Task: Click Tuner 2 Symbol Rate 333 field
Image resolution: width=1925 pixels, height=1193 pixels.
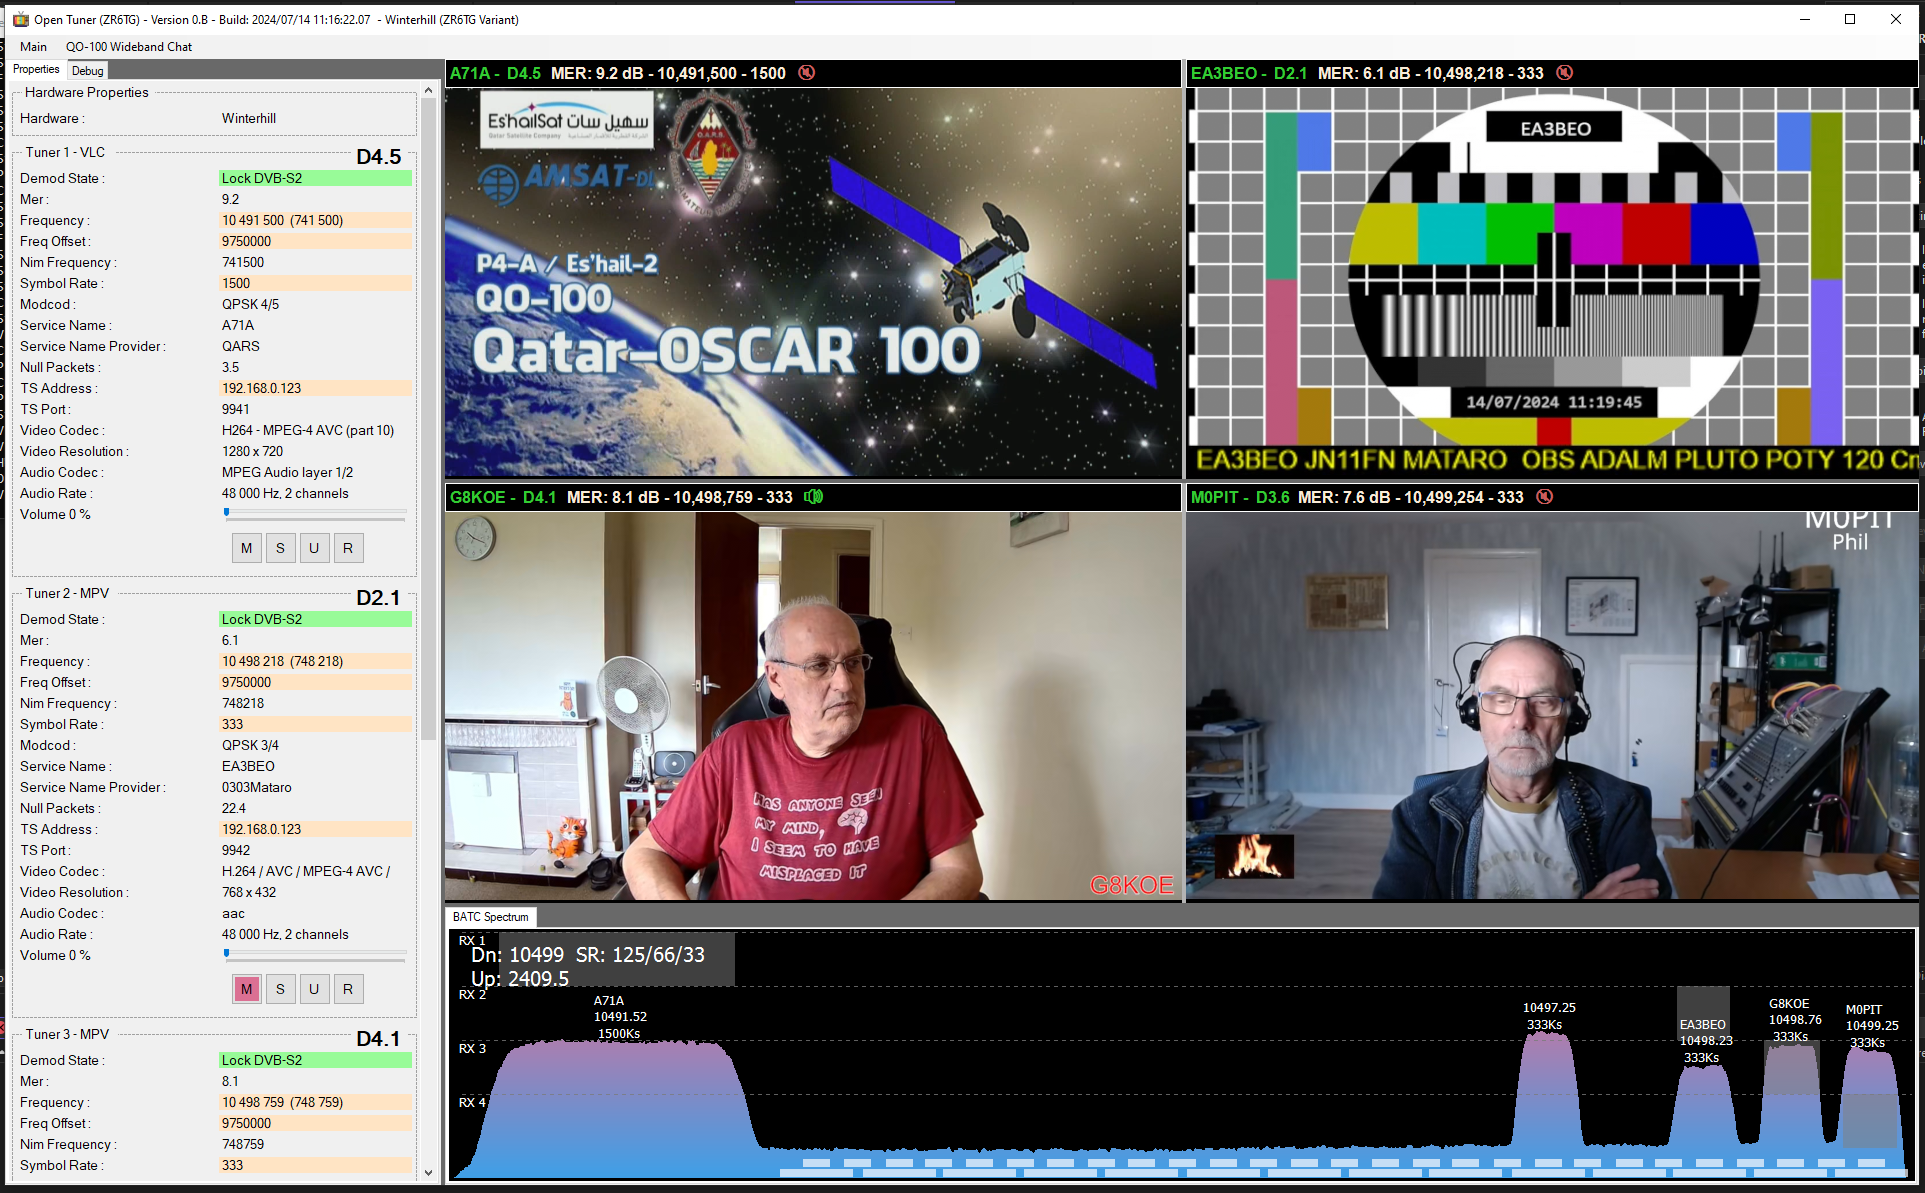Action: click(x=315, y=724)
